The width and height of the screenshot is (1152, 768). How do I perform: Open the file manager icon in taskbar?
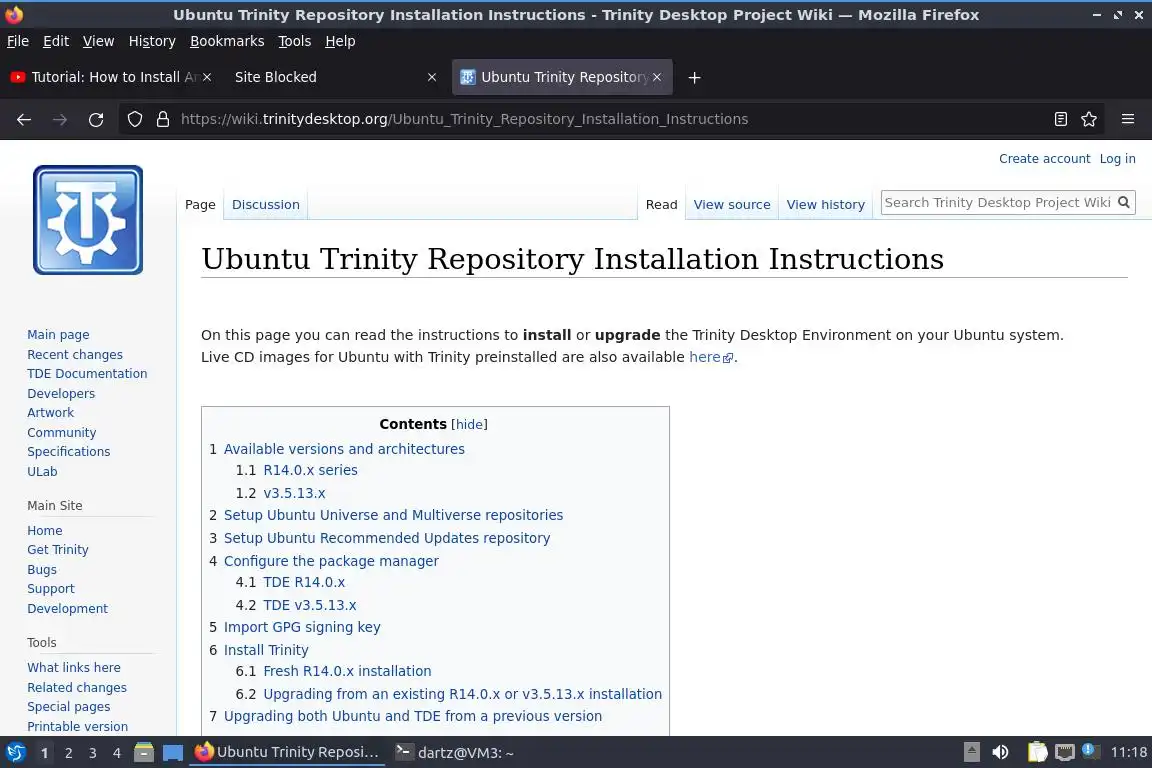click(x=144, y=752)
